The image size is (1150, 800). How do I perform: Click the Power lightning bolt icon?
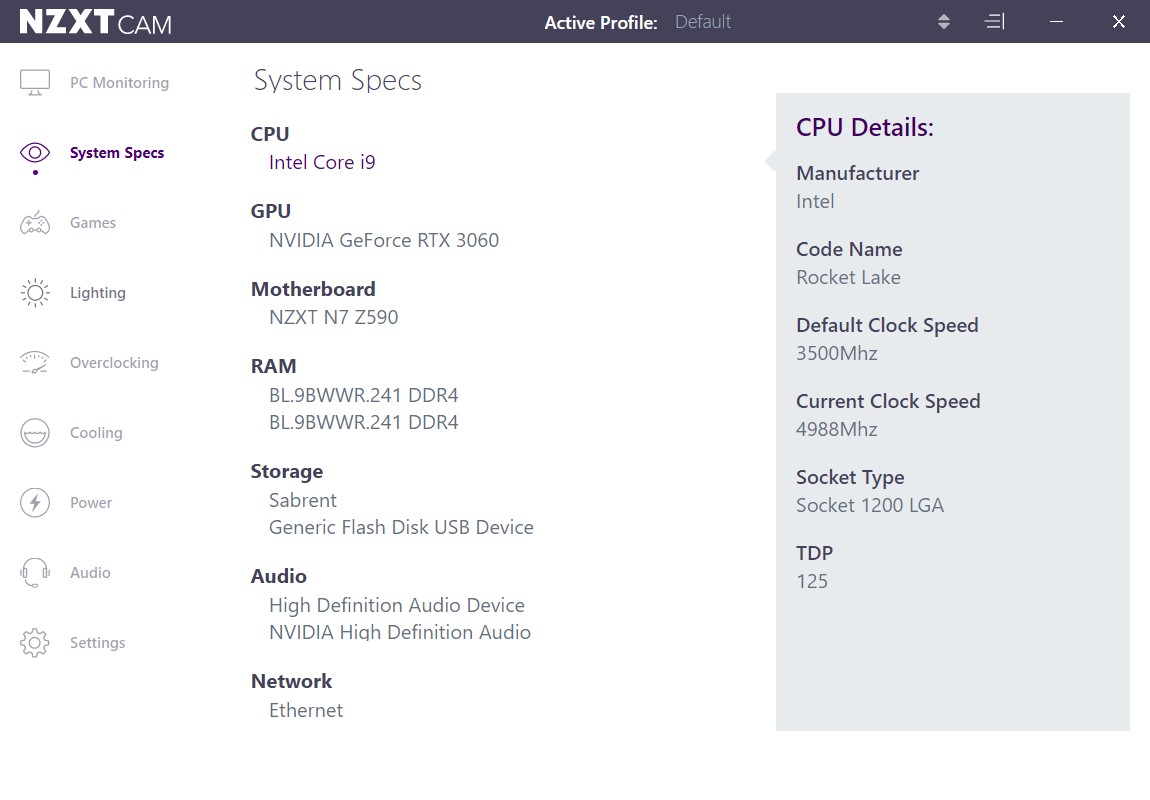[34, 502]
